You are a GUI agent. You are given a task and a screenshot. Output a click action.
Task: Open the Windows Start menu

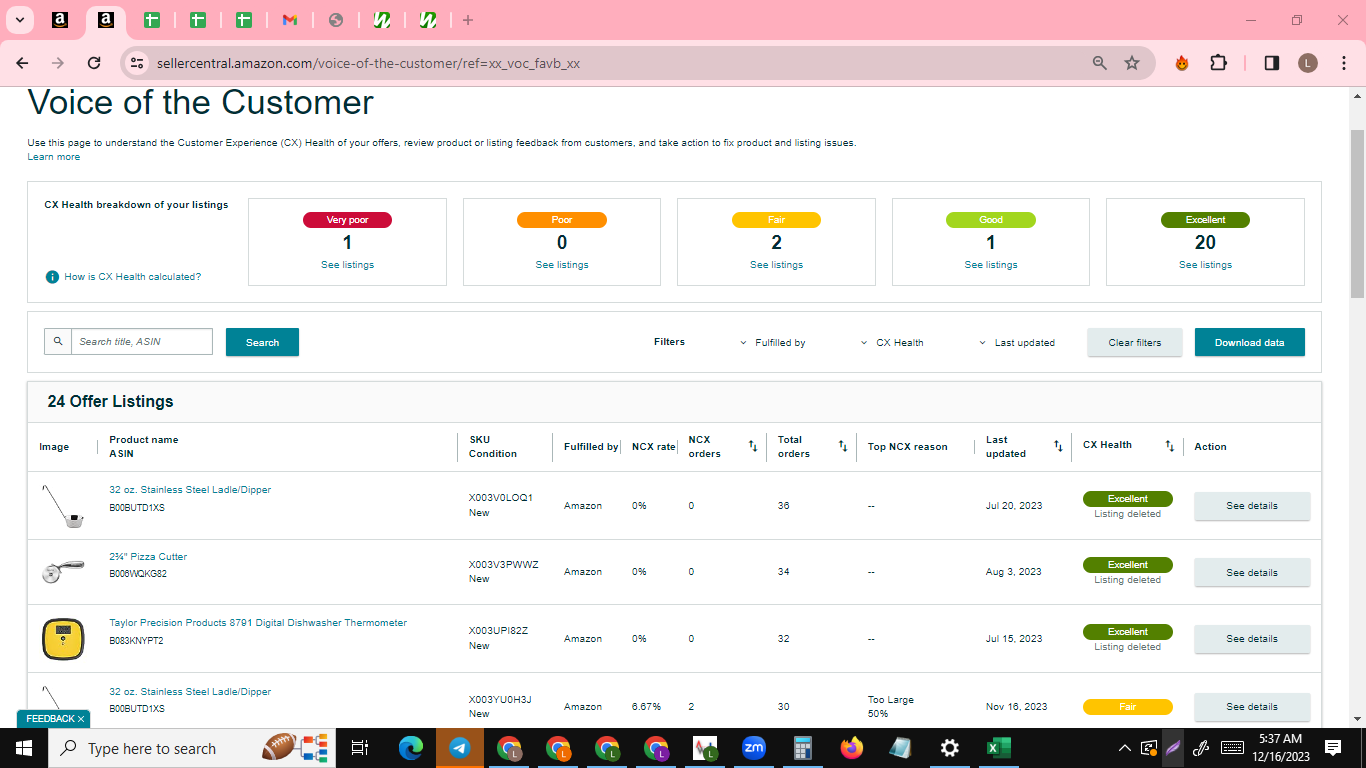tap(24, 748)
